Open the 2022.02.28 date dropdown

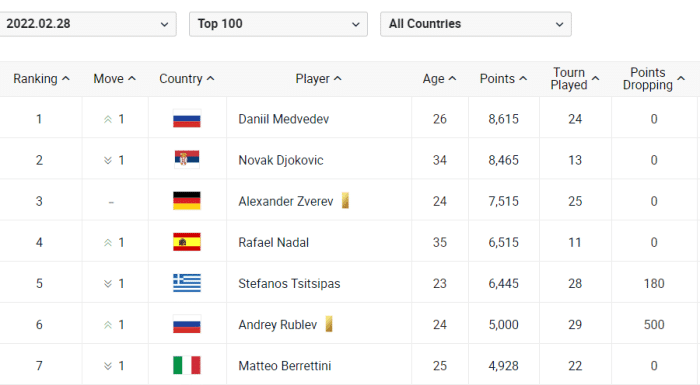click(x=88, y=24)
